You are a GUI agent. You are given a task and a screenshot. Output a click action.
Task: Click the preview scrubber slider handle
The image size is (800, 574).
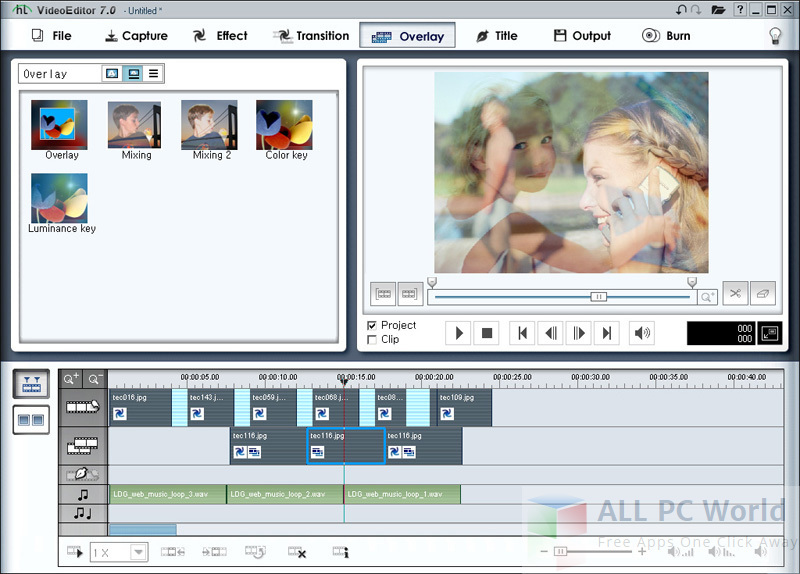598,296
